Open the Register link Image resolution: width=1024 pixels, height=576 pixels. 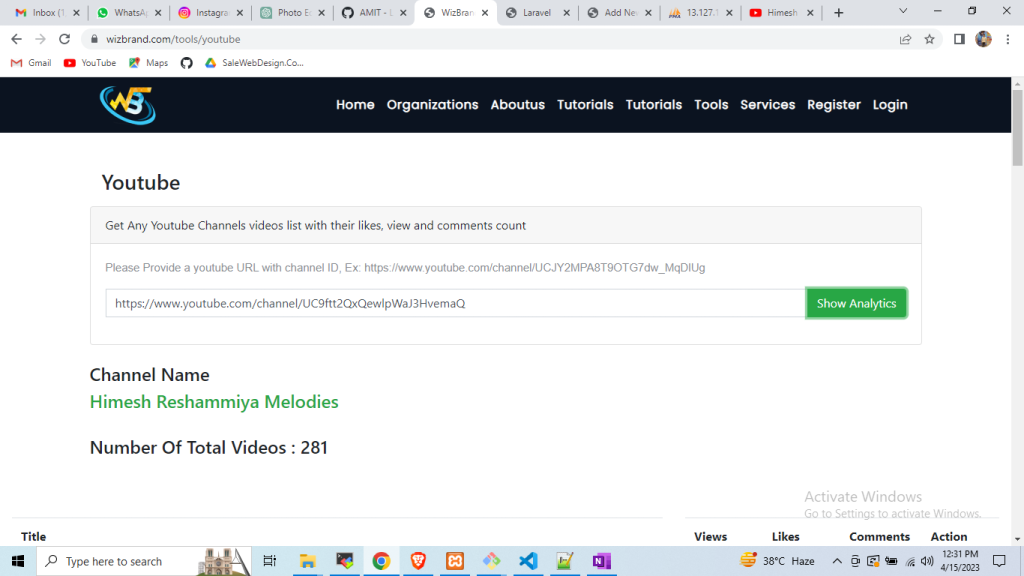point(833,105)
